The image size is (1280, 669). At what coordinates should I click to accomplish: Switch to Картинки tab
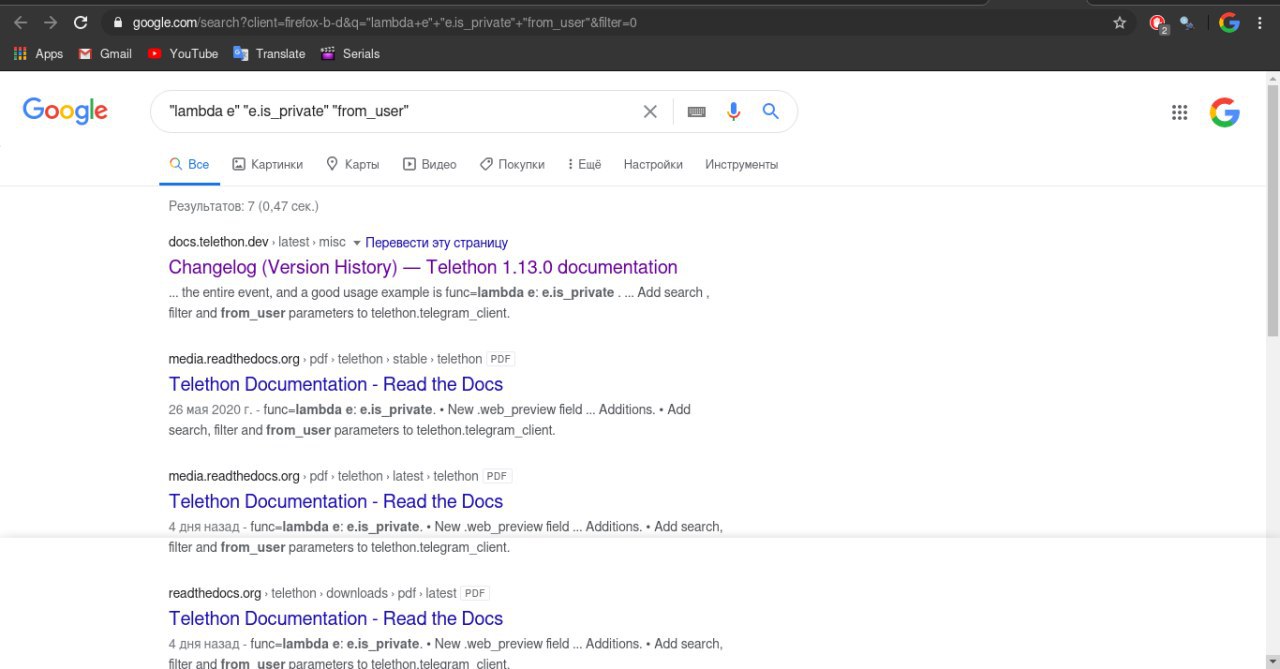pos(267,164)
